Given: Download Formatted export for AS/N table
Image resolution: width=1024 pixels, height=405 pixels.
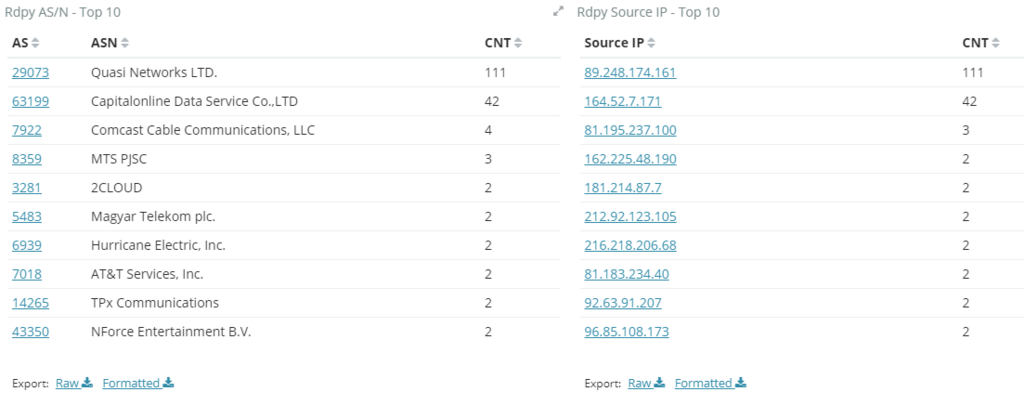Looking at the screenshot, I should (138, 383).
